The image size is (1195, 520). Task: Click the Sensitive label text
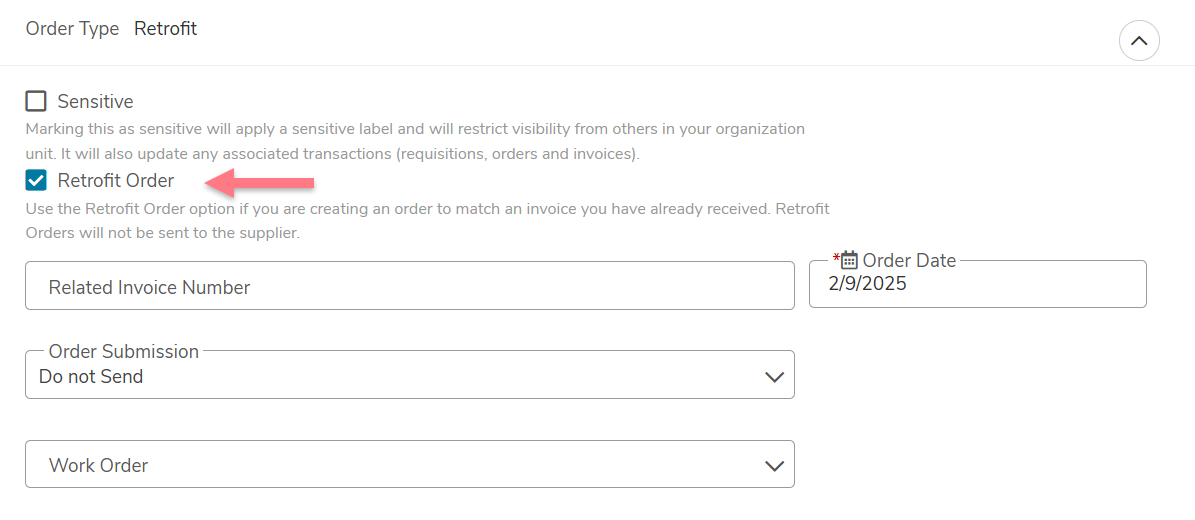point(95,101)
